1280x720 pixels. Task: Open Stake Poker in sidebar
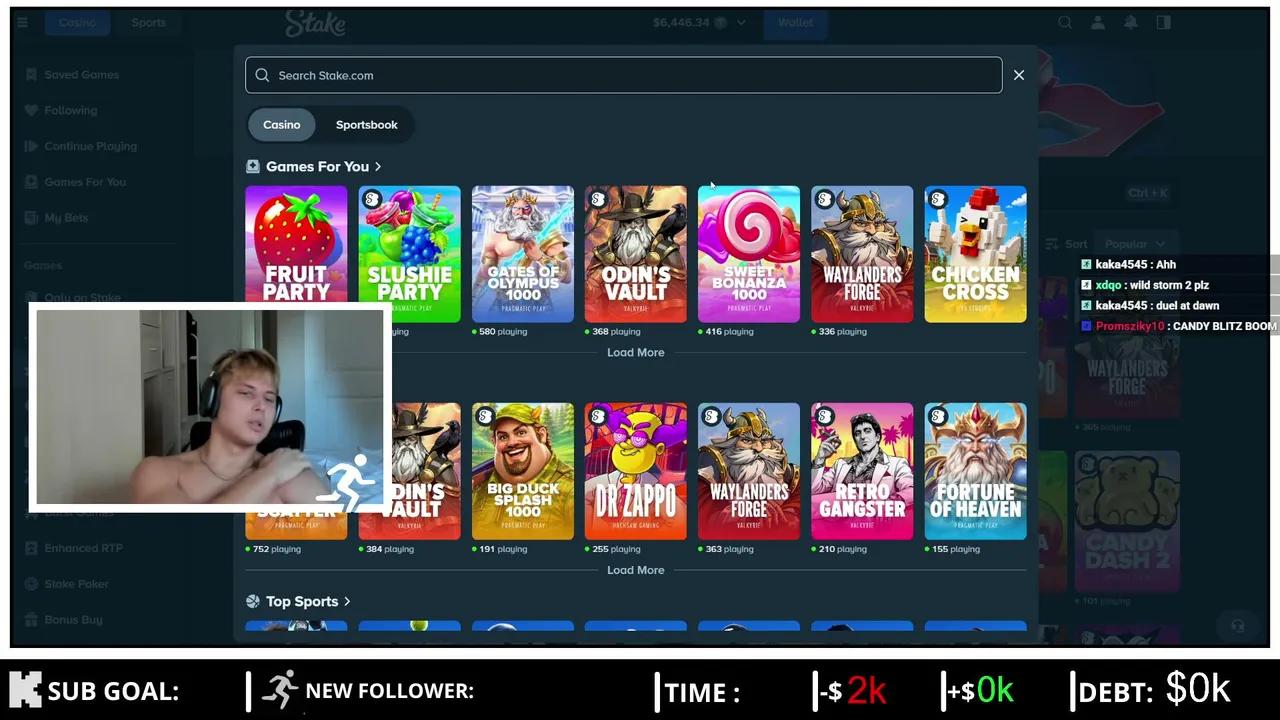coord(76,584)
